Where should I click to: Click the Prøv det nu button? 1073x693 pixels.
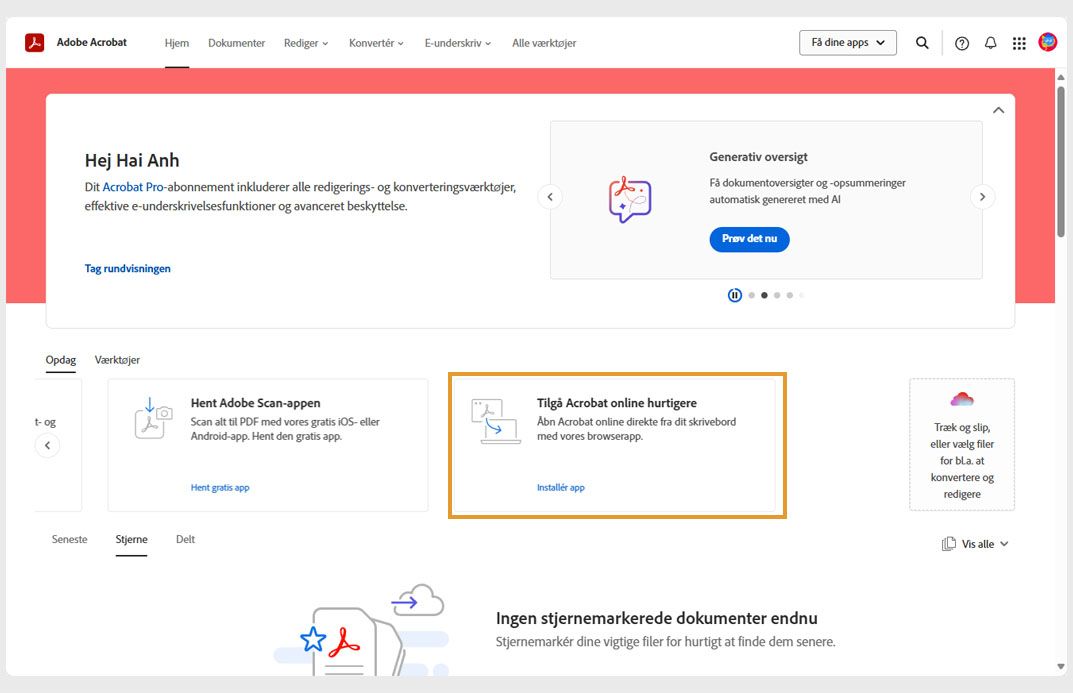pos(749,239)
